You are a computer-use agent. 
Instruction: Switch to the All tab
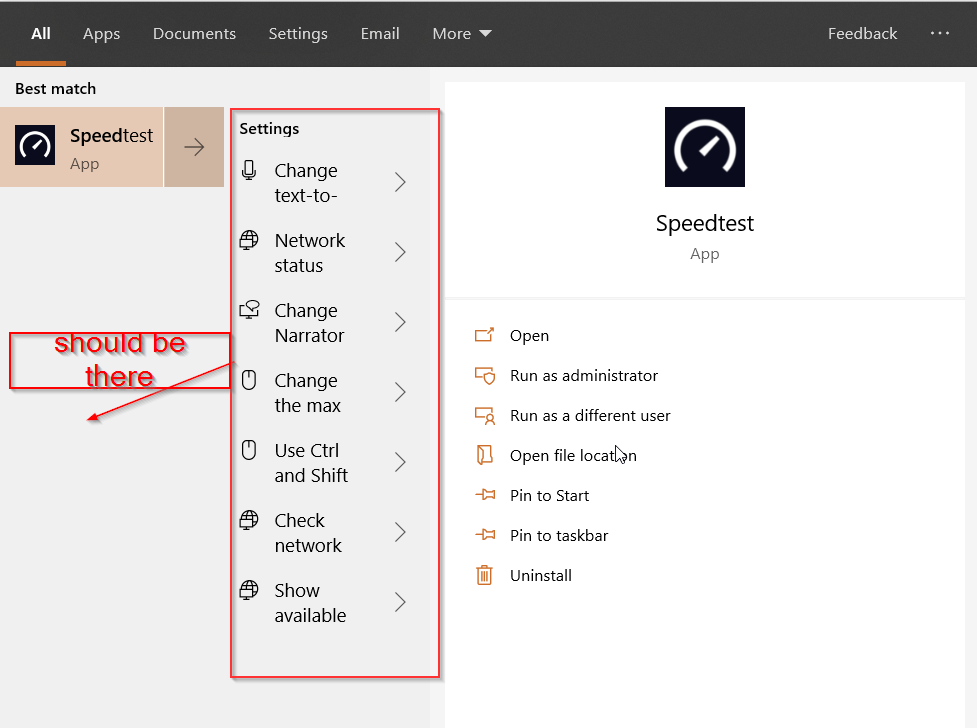click(x=41, y=34)
